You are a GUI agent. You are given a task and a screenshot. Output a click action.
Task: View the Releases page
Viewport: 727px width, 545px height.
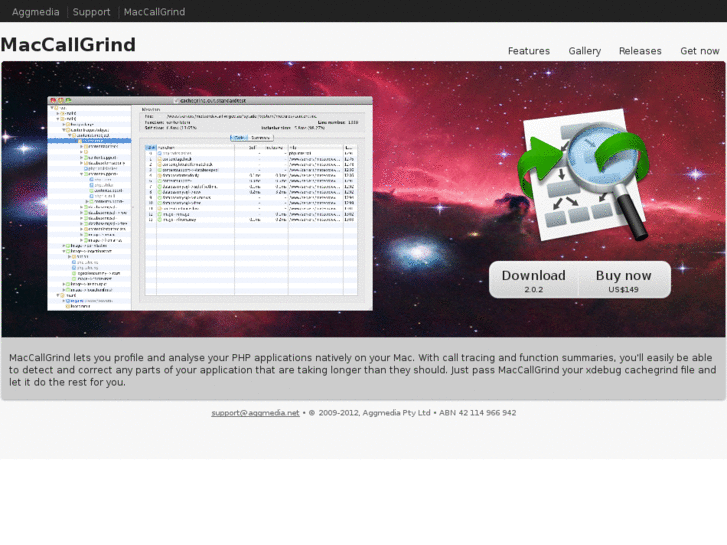[x=640, y=51]
